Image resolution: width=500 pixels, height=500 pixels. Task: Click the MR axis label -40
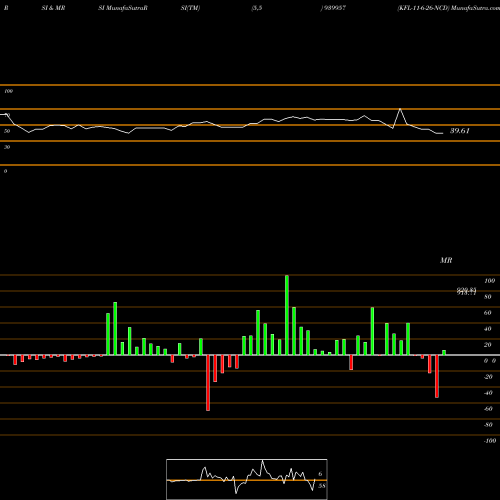pos(488,393)
